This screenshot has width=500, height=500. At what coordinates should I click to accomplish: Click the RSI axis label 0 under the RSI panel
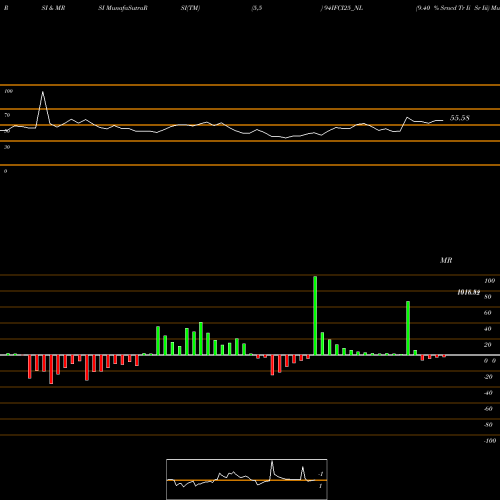tap(5, 171)
